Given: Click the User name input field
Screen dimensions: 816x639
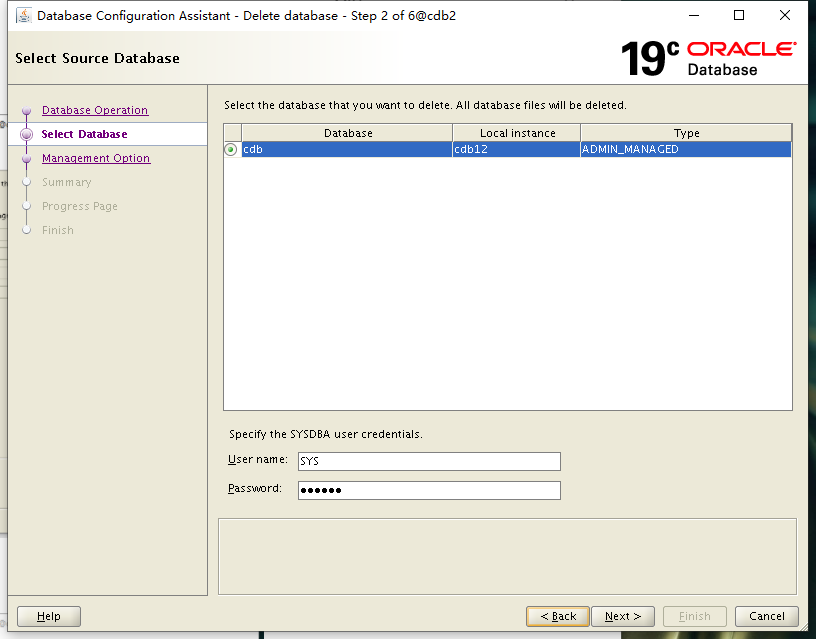Looking at the screenshot, I should click(429, 462).
